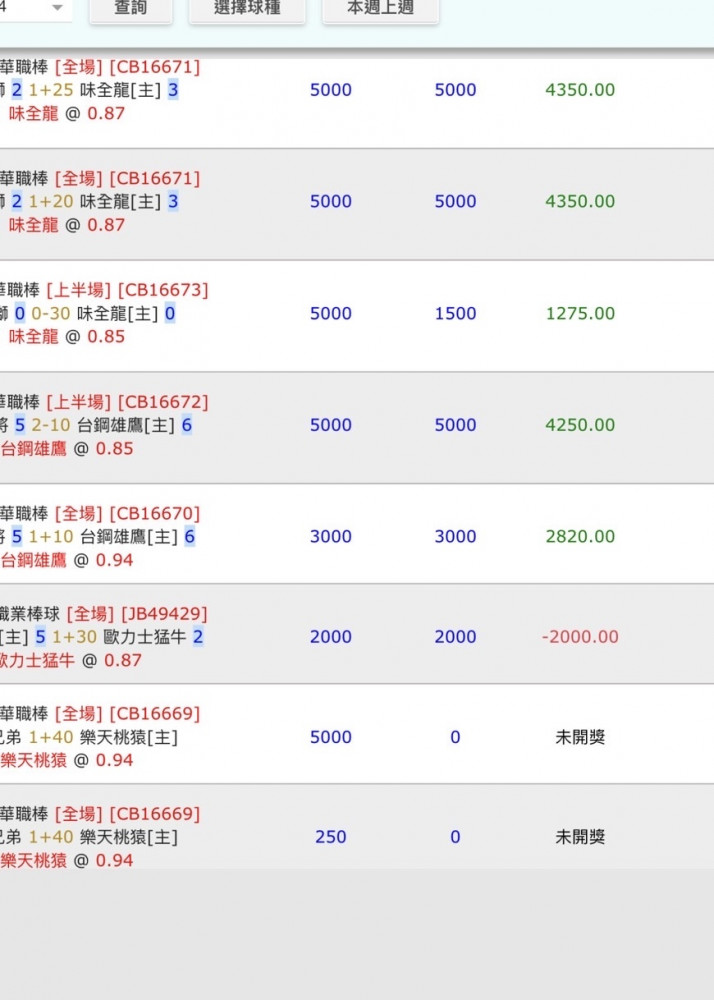The width and height of the screenshot is (714, 1000).
Task: Open the 選擇球種 button
Action: 247,9
